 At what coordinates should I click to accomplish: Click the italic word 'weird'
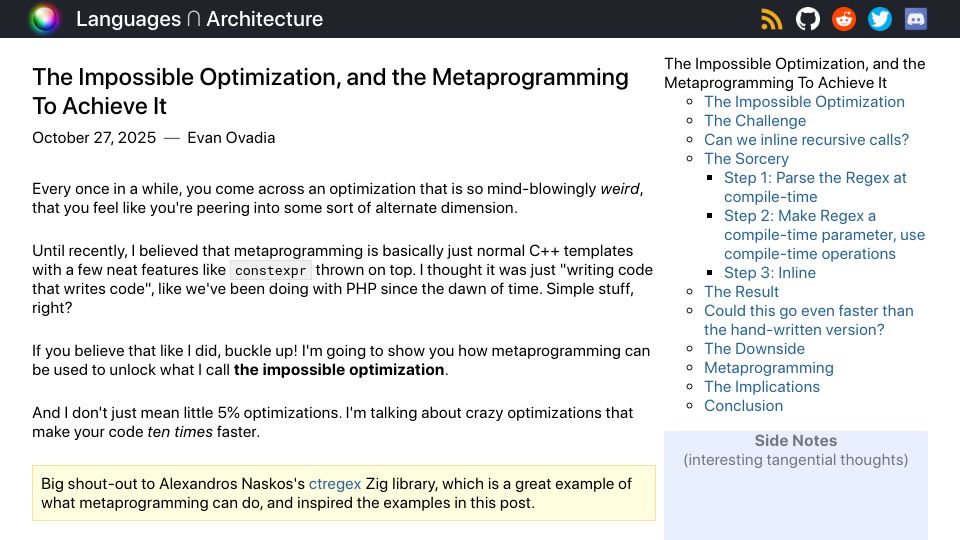point(620,189)
